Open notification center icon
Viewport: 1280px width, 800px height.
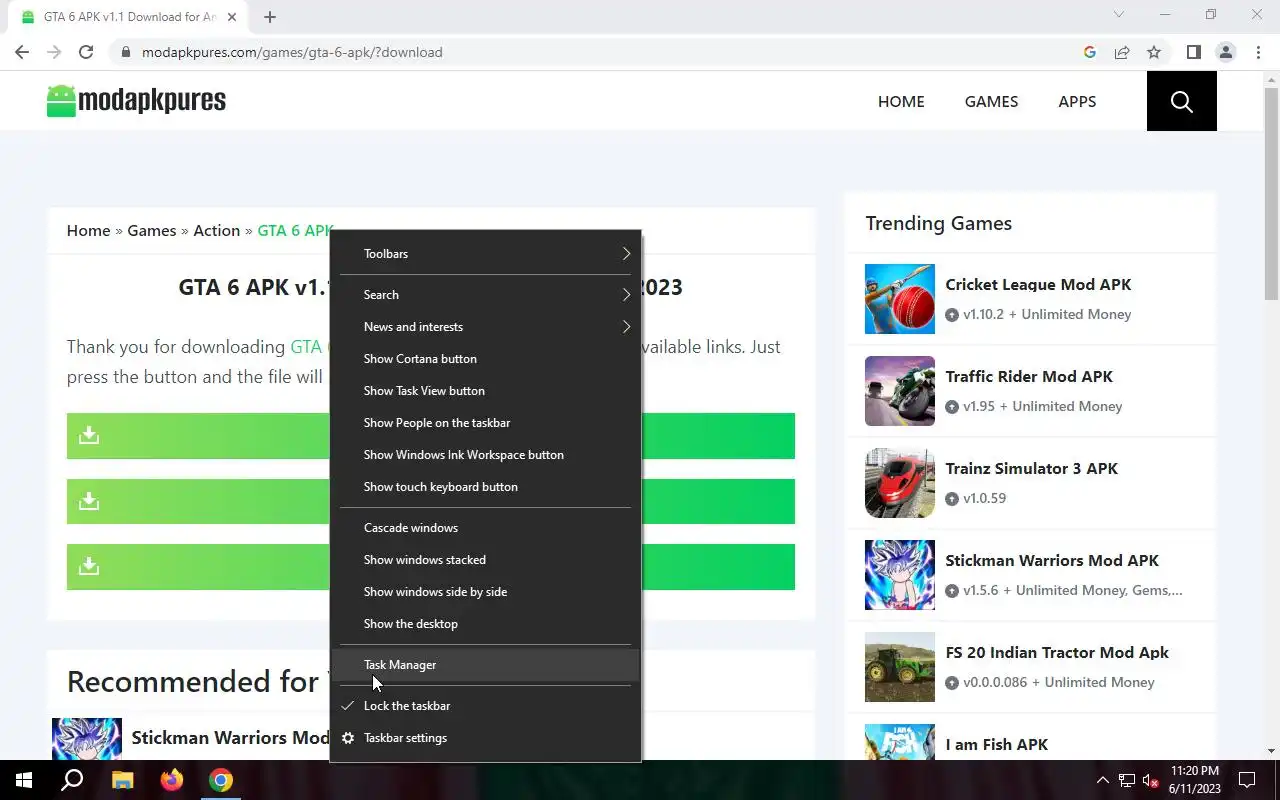coord(1247,780)
